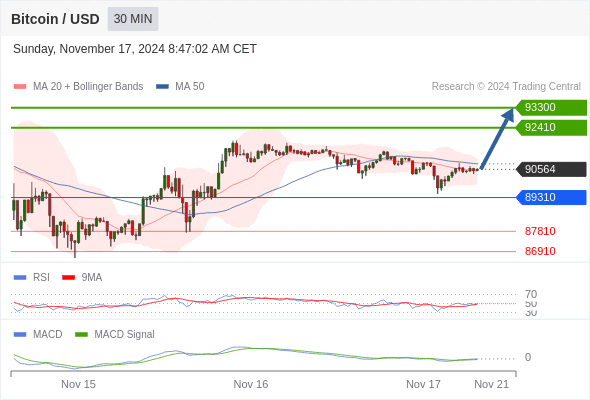Viewport: 590px width, 400px height.
Task: Click the 9MA red legend marker
Action: click(68, 278)
